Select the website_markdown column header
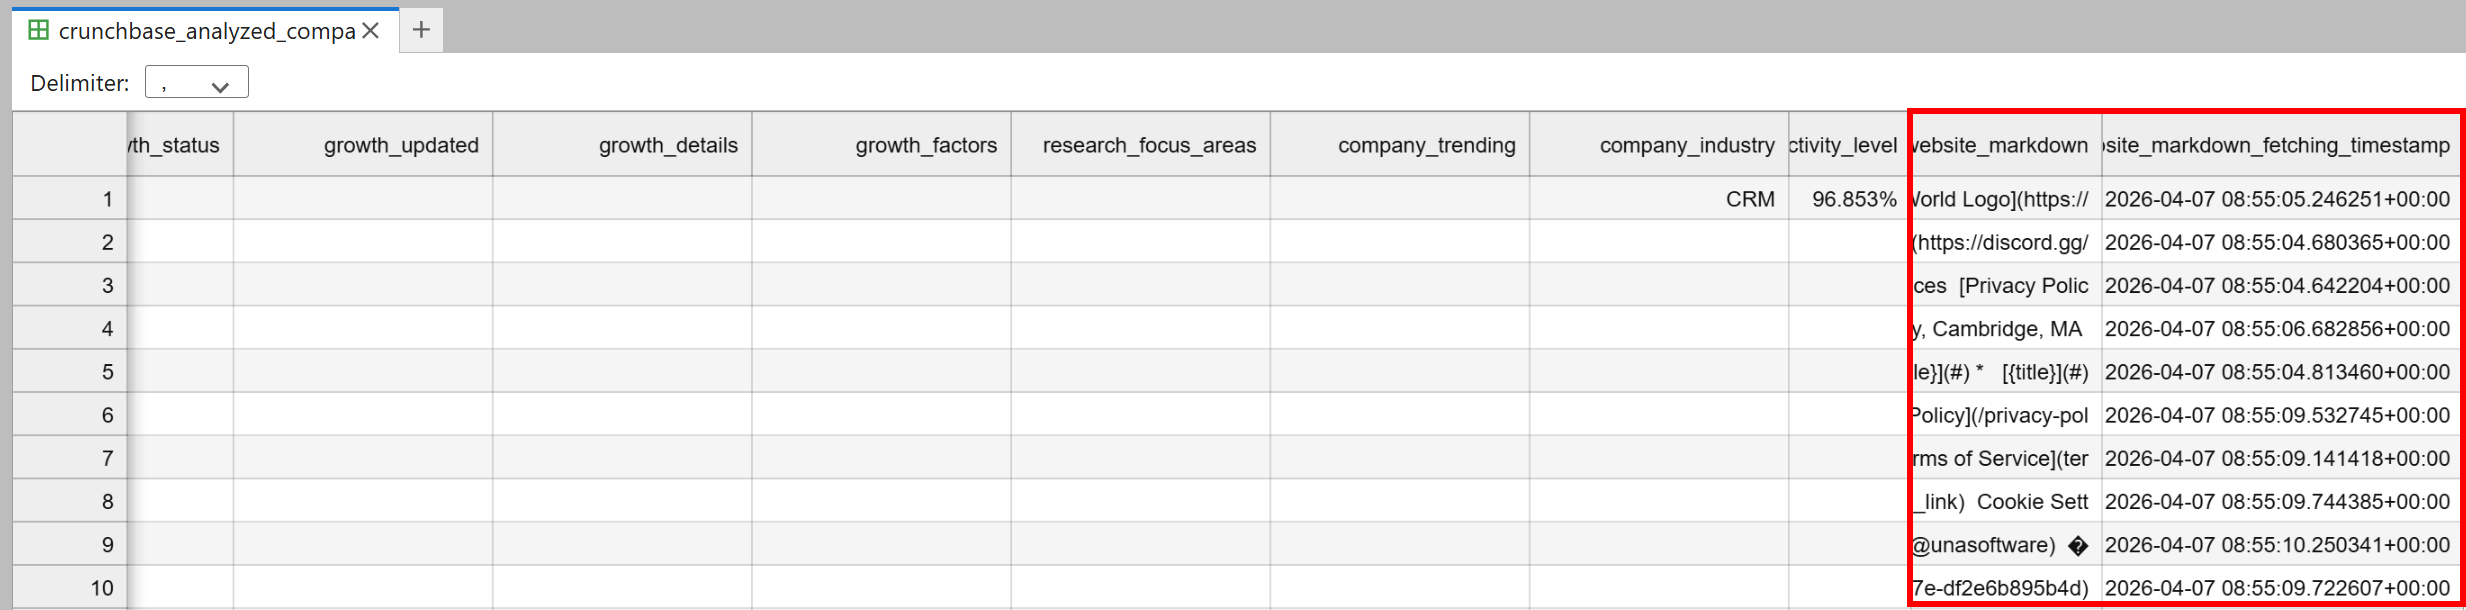This screenshot has width=2466, height=610. tap(2000, 144)
